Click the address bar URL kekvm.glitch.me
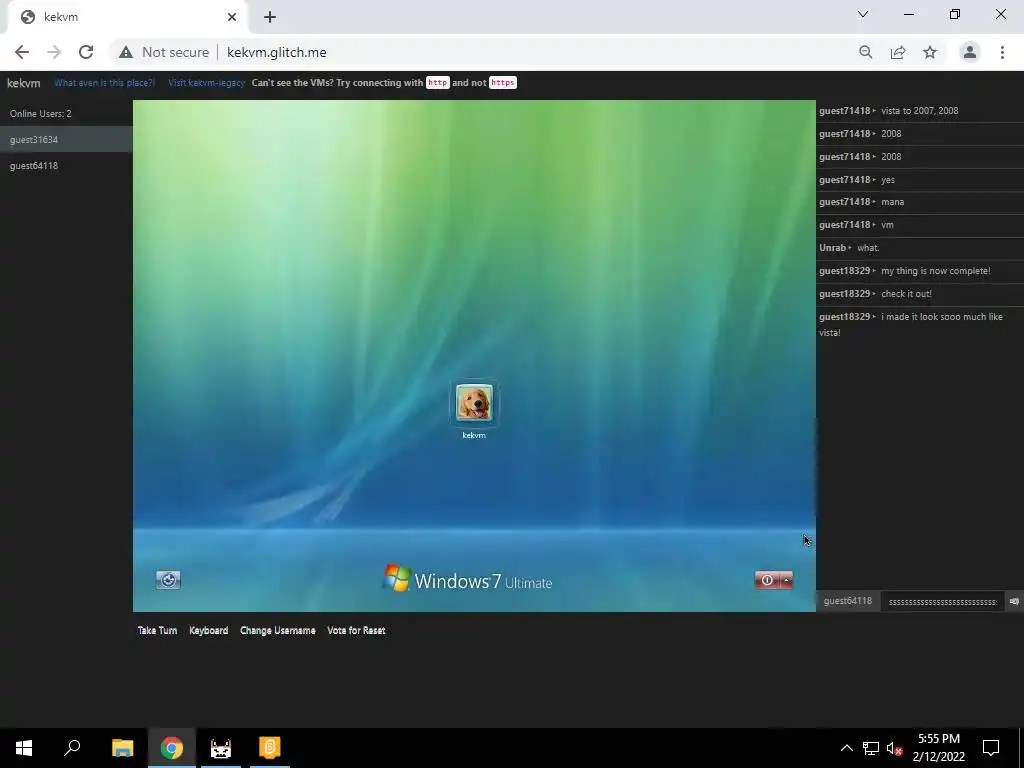This screenshot has height=768, width=1024. point(276,52)
